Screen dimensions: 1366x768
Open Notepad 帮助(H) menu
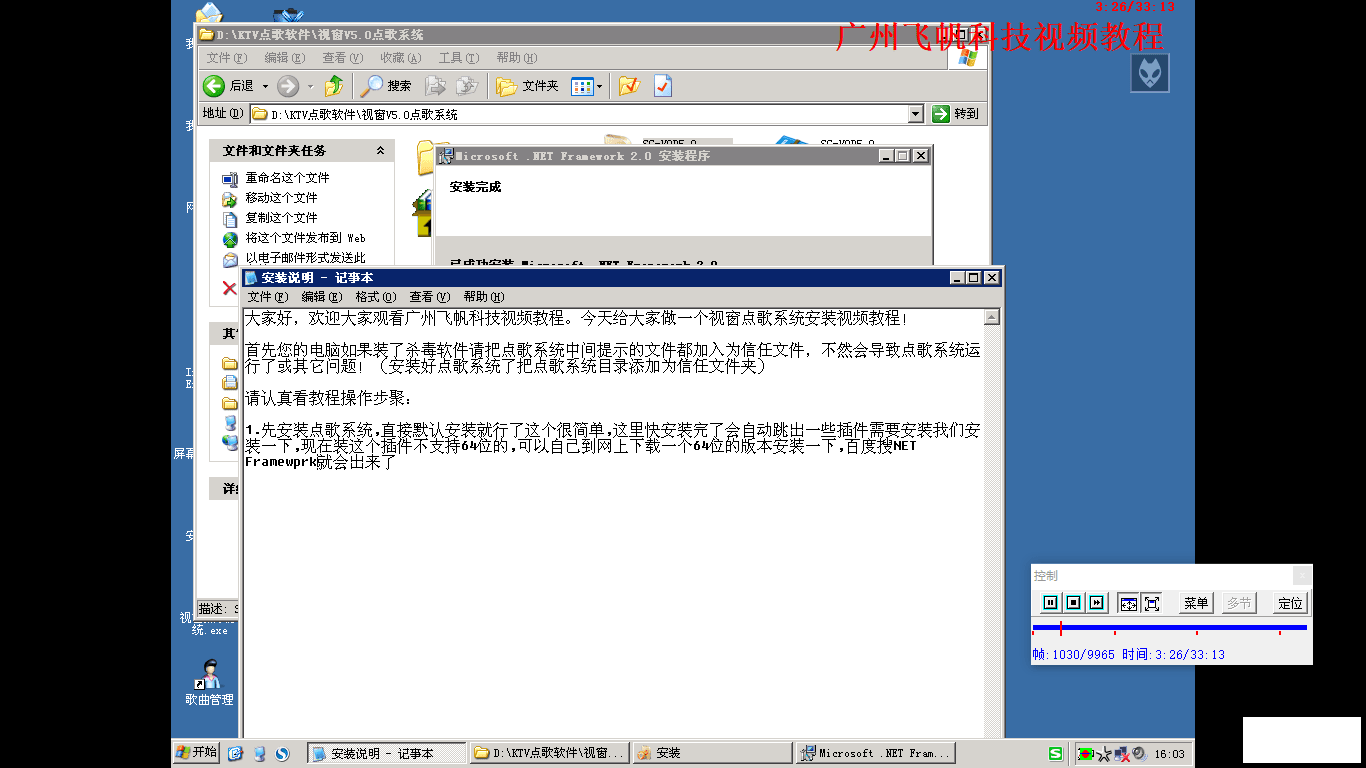click(x=484, y=297)
